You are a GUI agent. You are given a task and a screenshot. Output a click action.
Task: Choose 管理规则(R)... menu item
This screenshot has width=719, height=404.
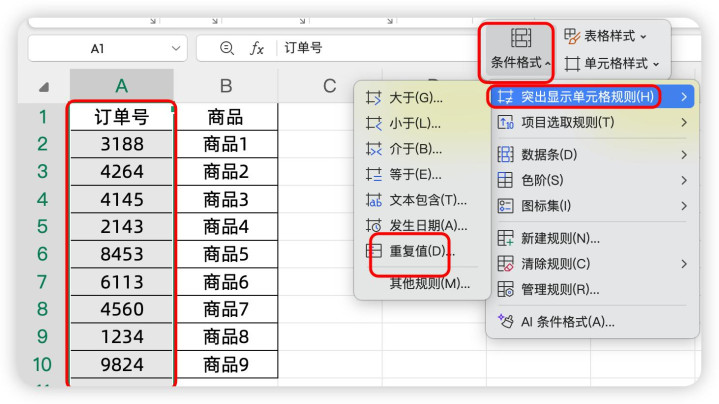coord(592,289)
